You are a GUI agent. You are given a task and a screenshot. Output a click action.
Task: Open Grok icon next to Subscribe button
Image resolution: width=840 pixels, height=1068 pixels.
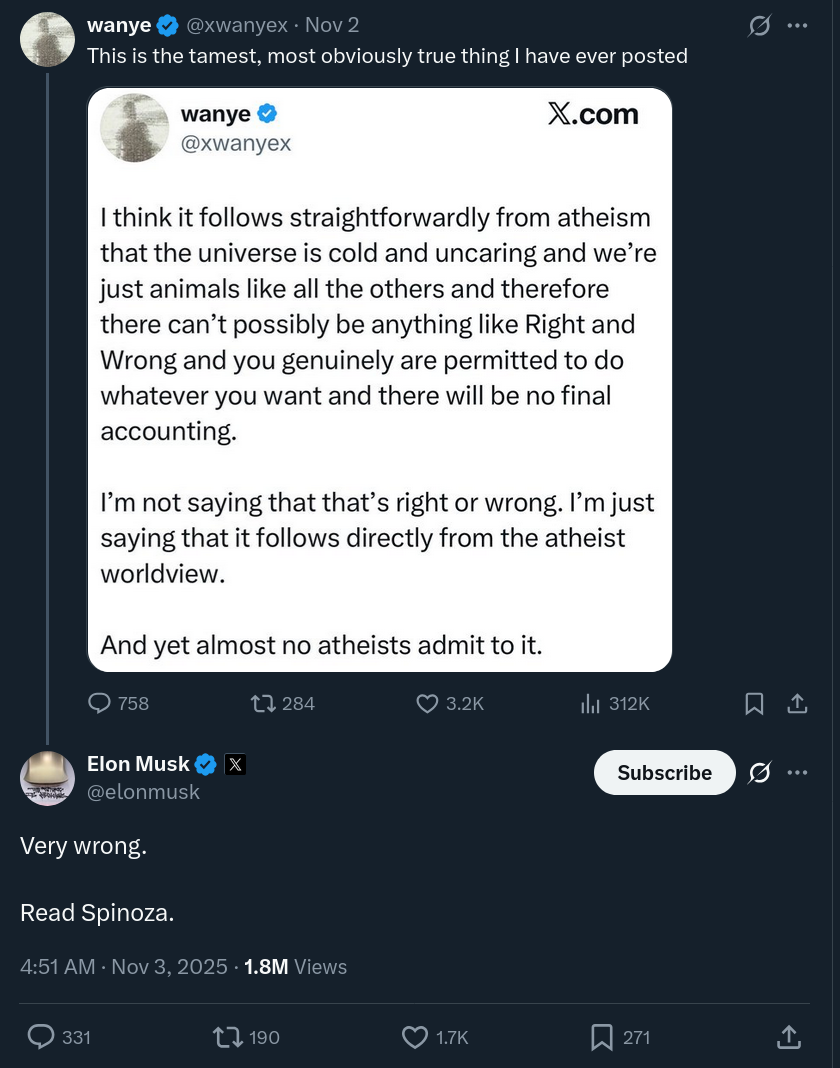(x=759, y=773)
